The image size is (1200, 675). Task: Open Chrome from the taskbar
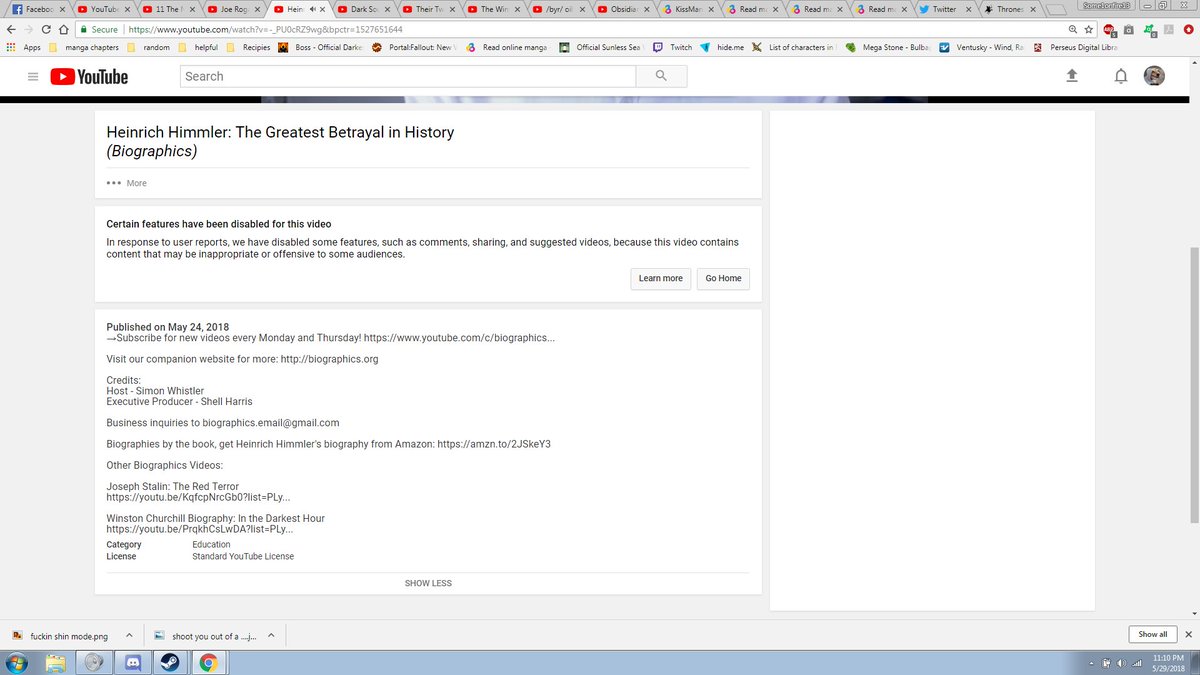(208, 662)
